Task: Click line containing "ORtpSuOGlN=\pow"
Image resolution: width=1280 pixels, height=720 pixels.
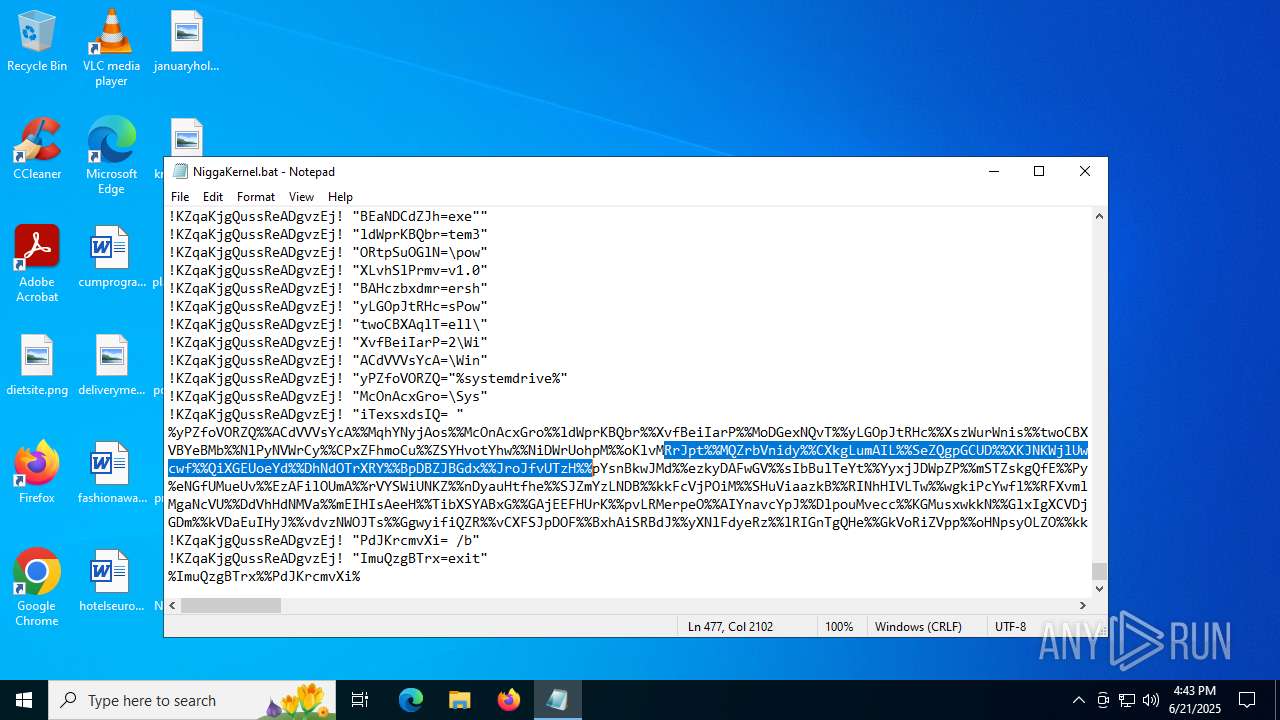Action: [x=328, y=252]
